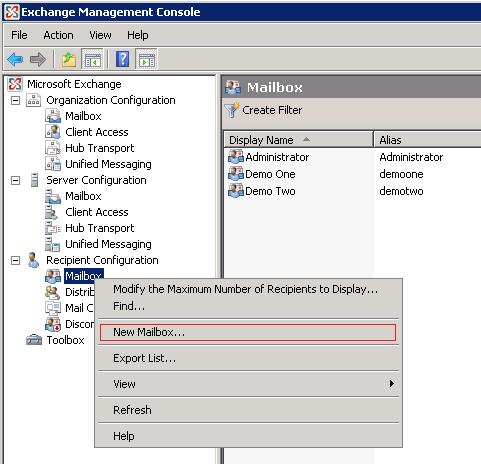The width and height of the screenshot is (481, 464).
Task: Open the View submenu arrow in context menu
Action: coord(392,384)
